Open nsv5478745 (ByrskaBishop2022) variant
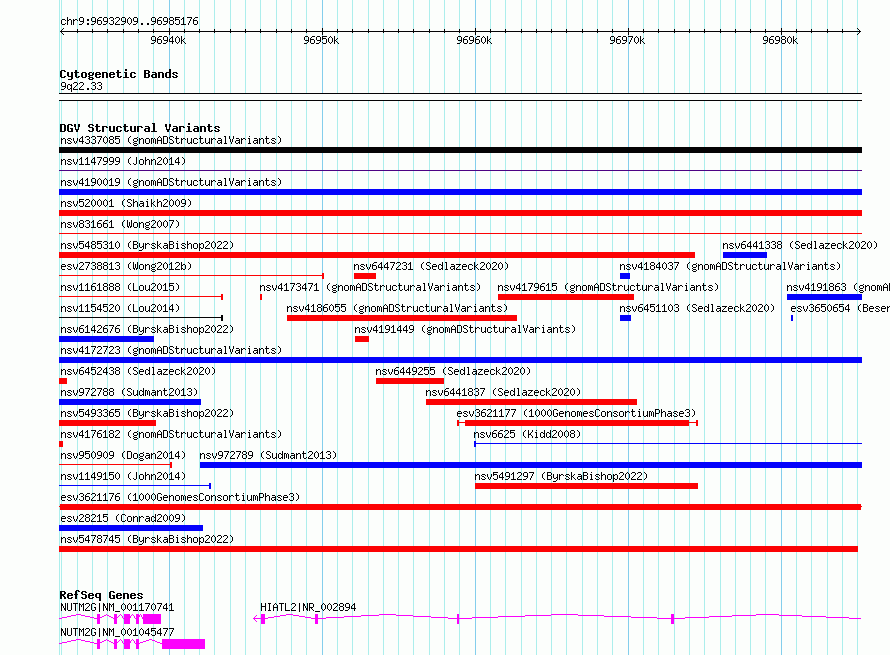 [147, 539]
